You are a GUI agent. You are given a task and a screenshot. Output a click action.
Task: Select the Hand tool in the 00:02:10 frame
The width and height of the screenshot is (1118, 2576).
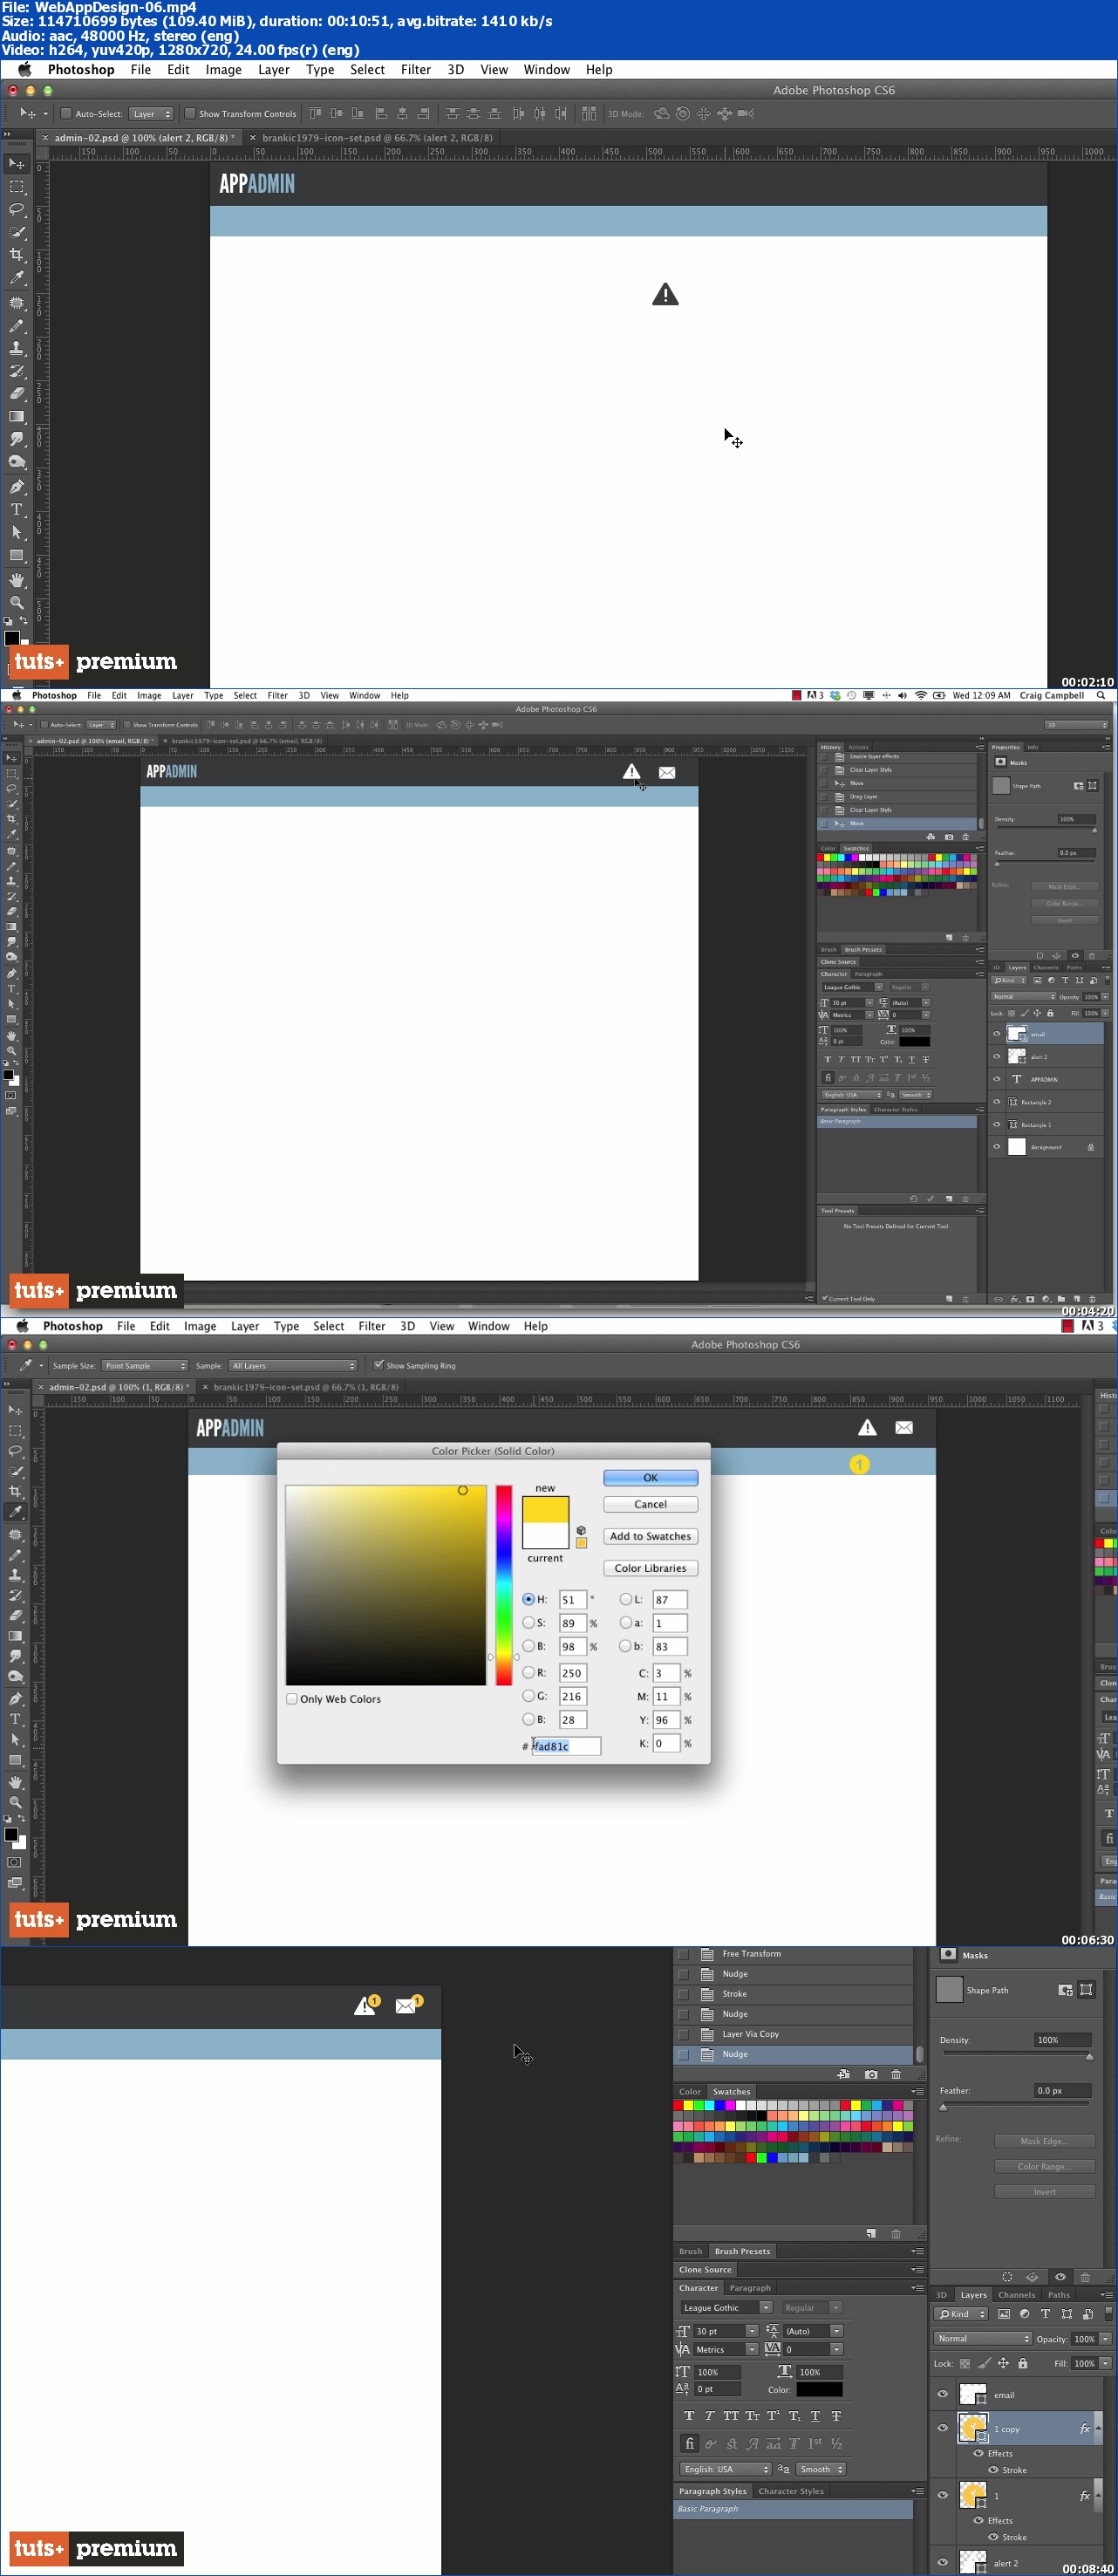16,581
